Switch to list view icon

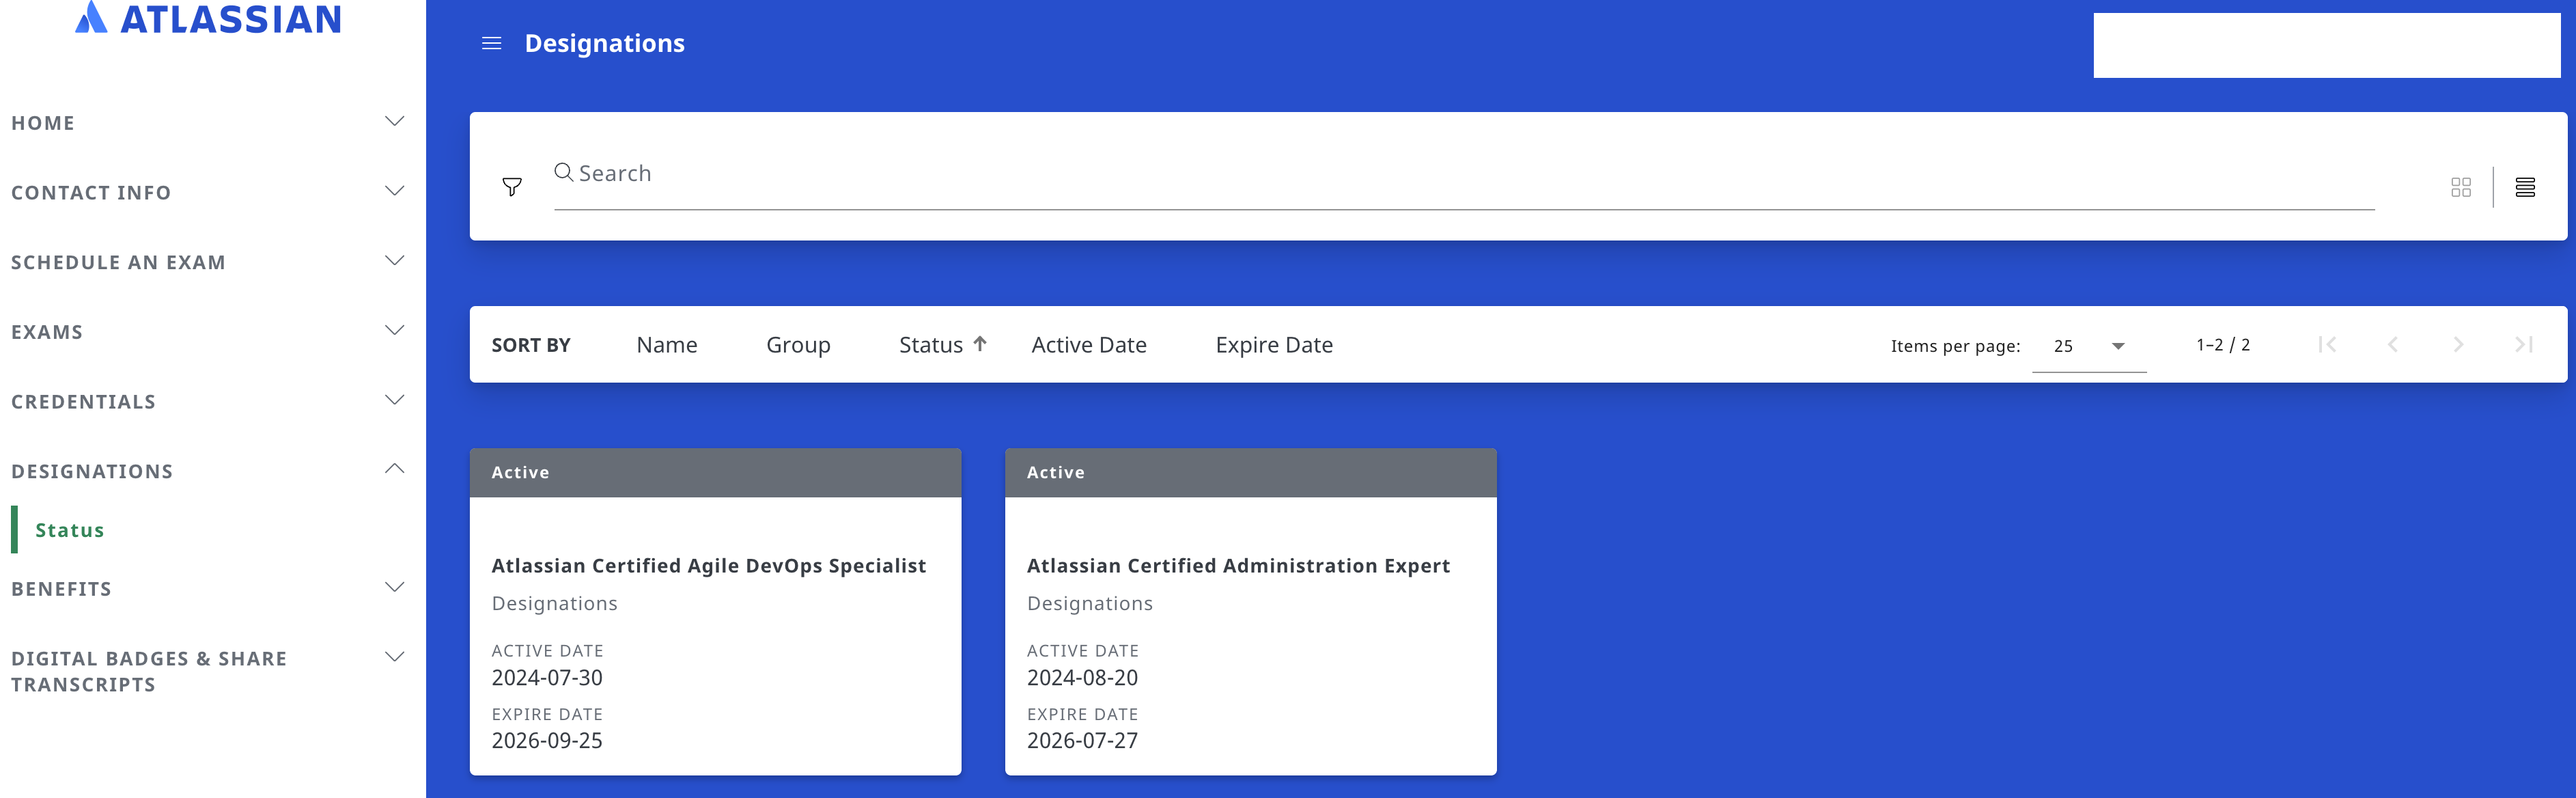[x=2524, y=187]
